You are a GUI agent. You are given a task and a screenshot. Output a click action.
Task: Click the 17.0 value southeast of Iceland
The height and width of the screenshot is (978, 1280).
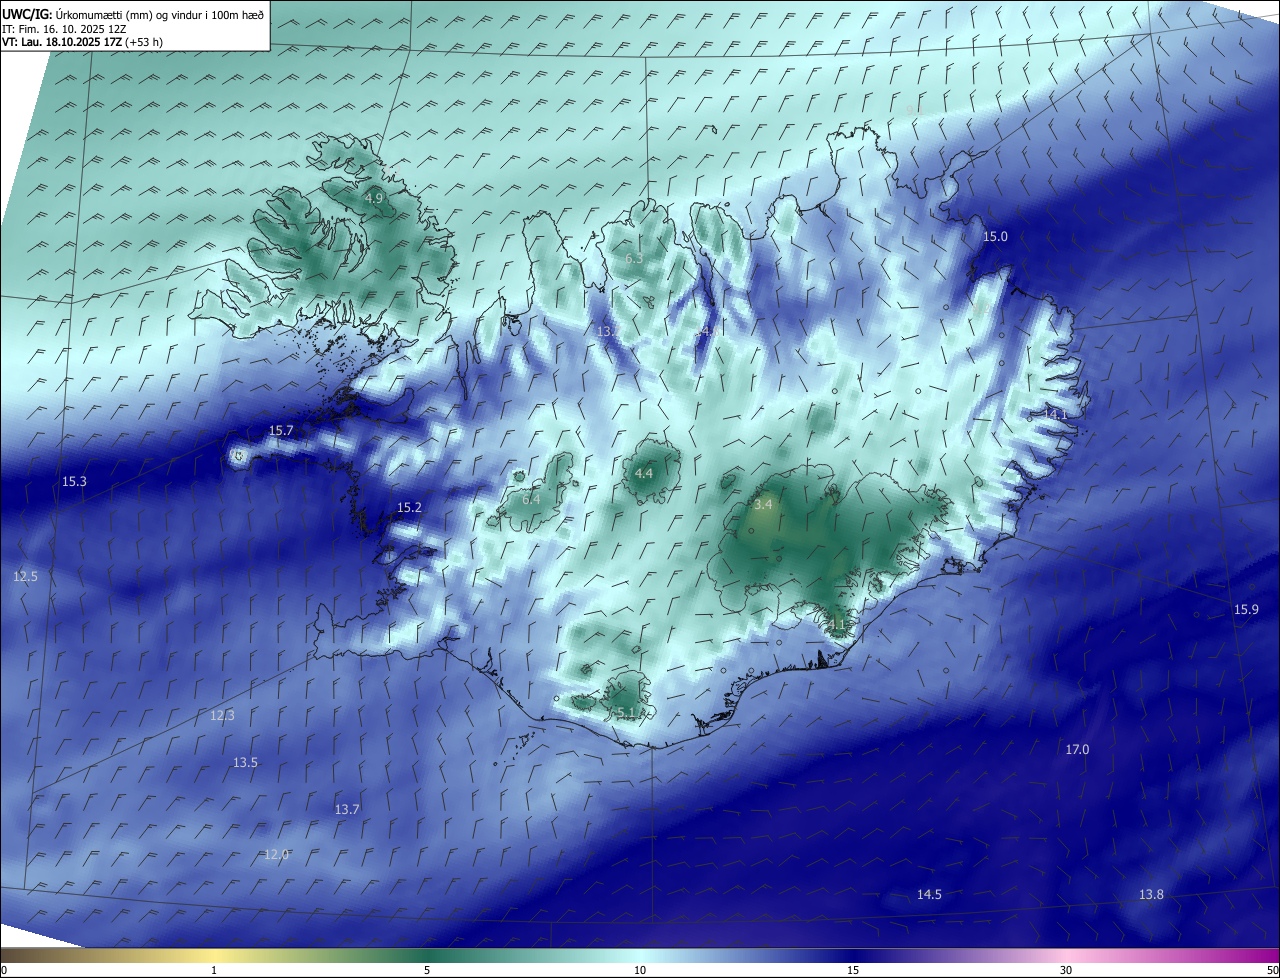1077,750
